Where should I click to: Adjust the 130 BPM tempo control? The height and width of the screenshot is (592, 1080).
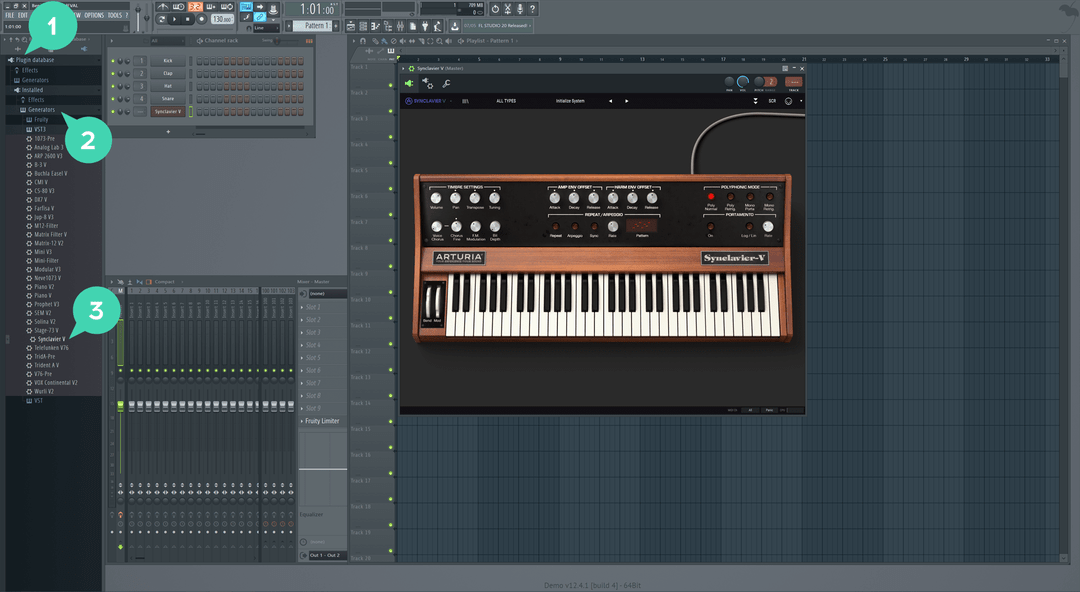[222, 18]
